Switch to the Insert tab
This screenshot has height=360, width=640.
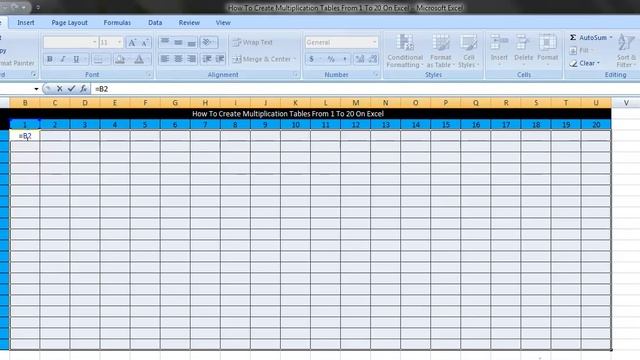coord(26,23)
